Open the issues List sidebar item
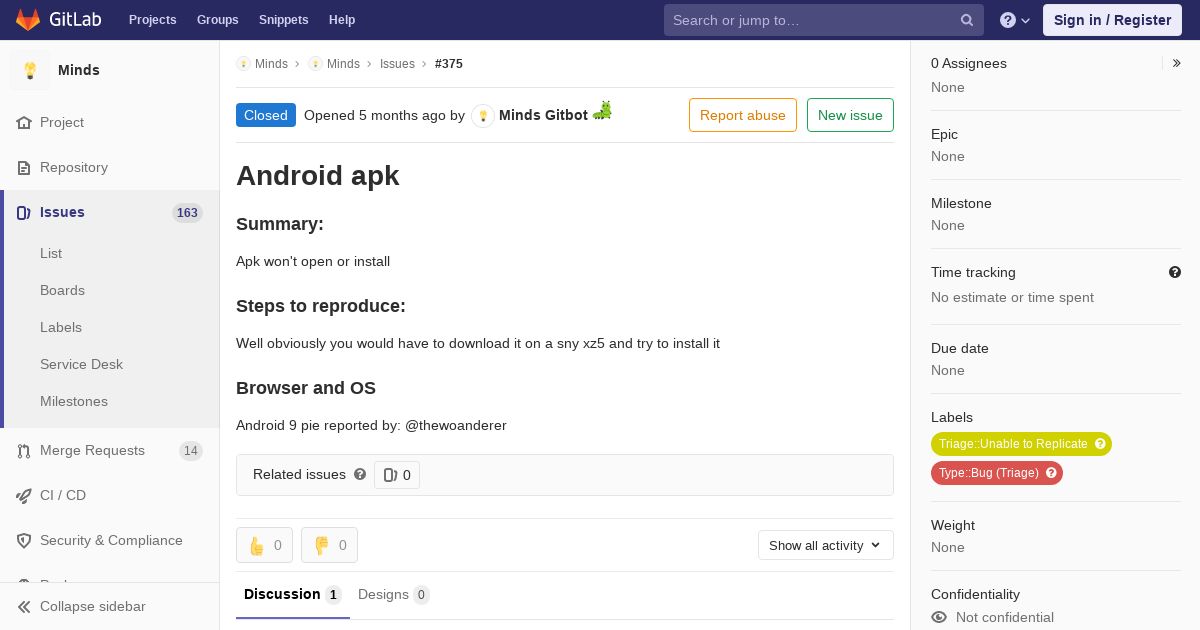The height and width of the screenshot is (630, 1200). point(51,254)
